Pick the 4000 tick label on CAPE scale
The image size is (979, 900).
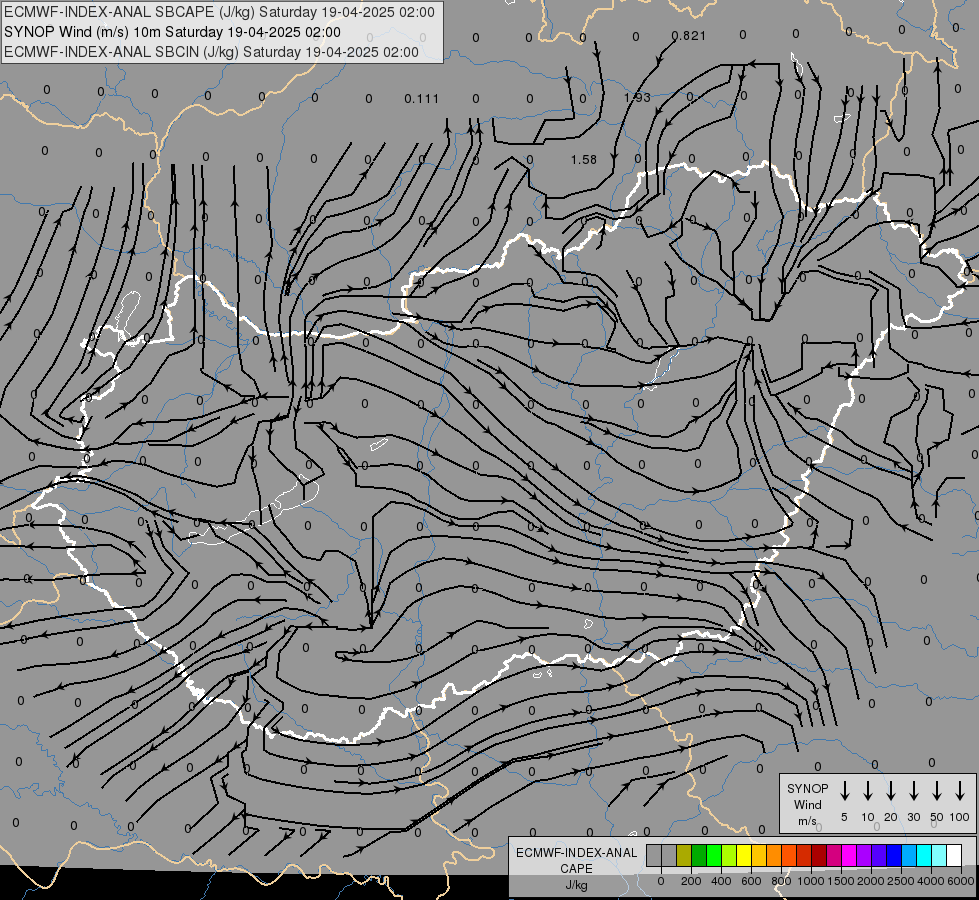coord(931,881)
